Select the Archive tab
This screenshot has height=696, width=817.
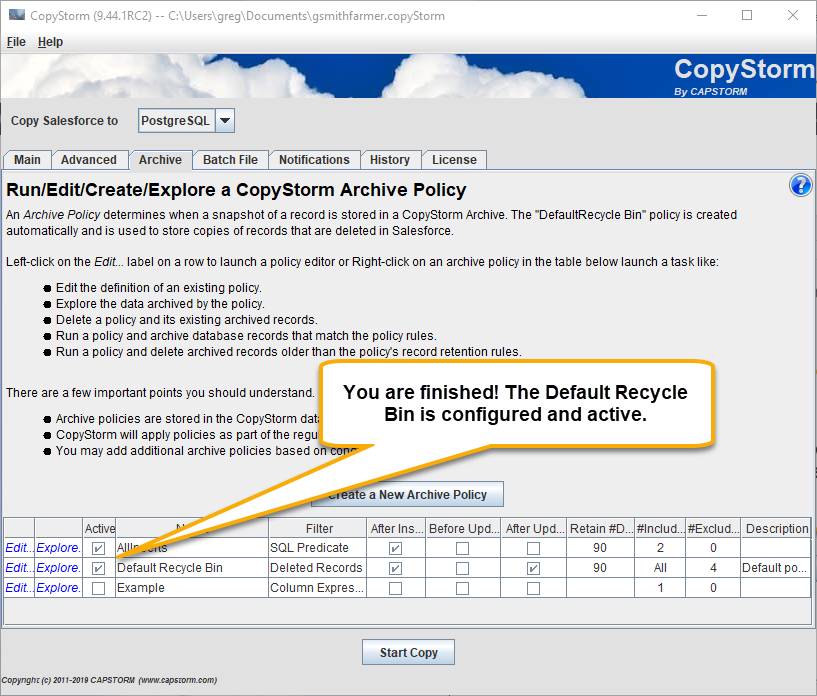[x=160, y=159]
